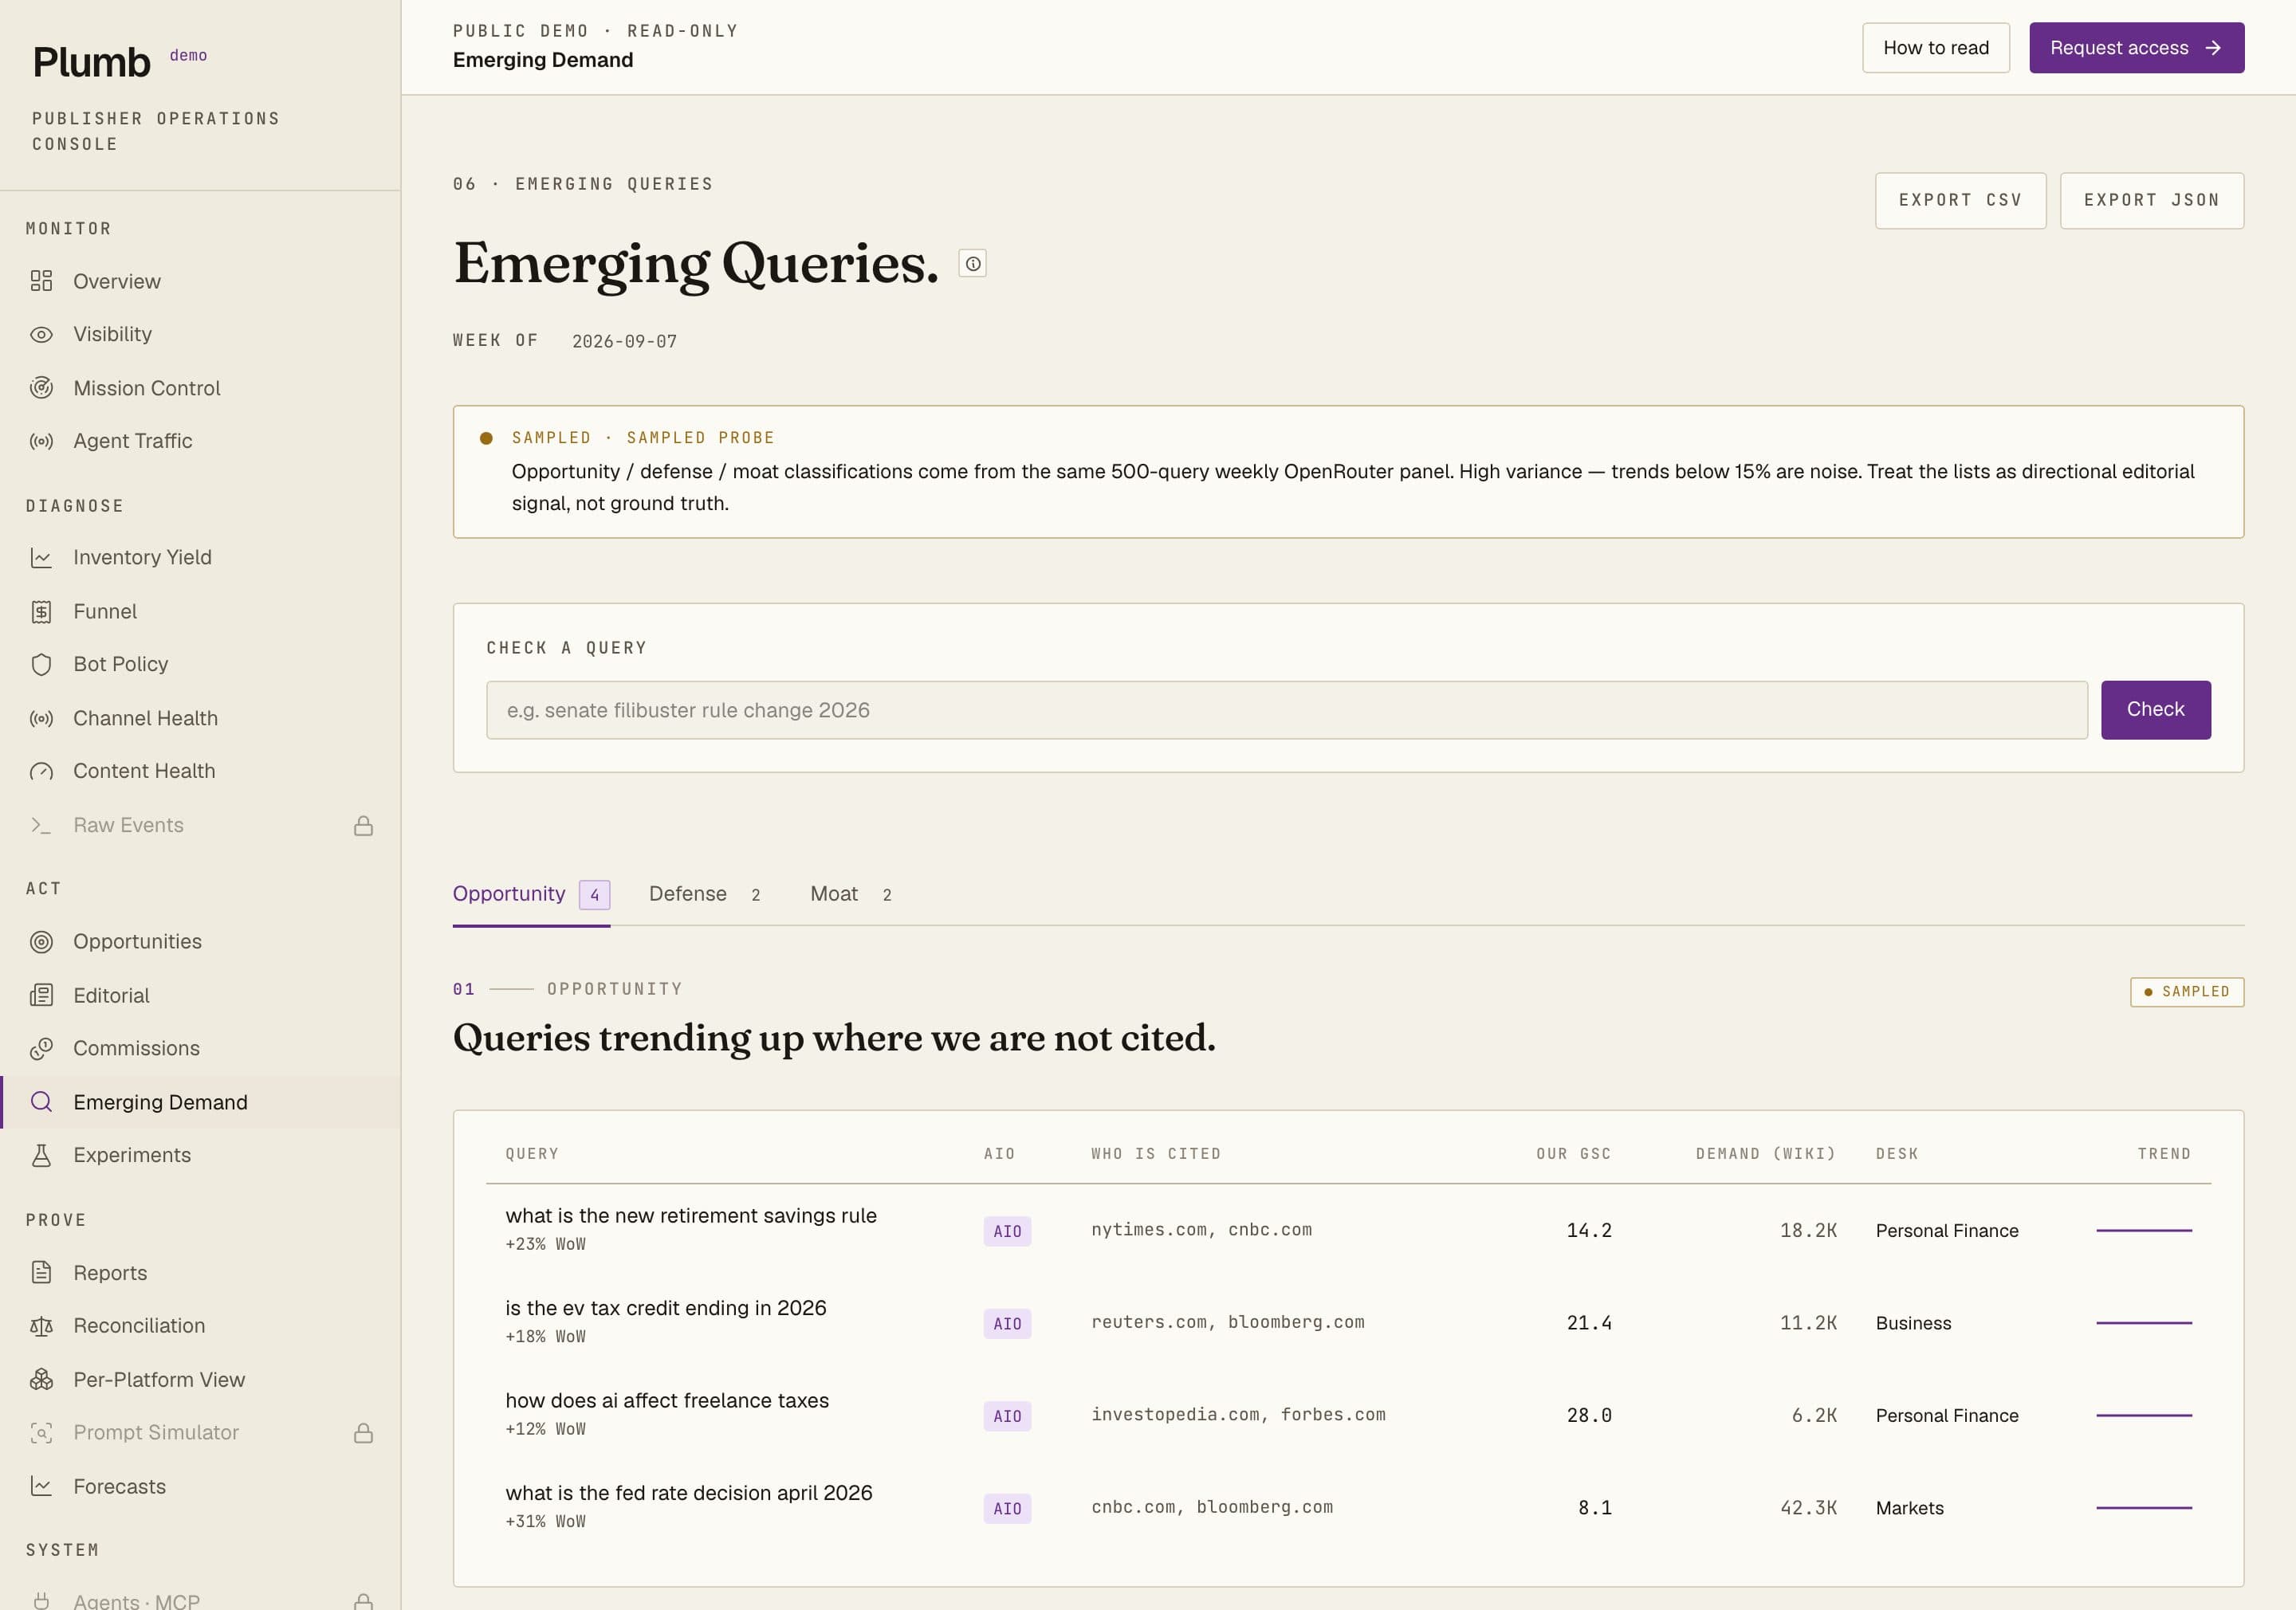Click 'nytimes.com, cnbc.com' cited cell

[x=1201, y=1230]
